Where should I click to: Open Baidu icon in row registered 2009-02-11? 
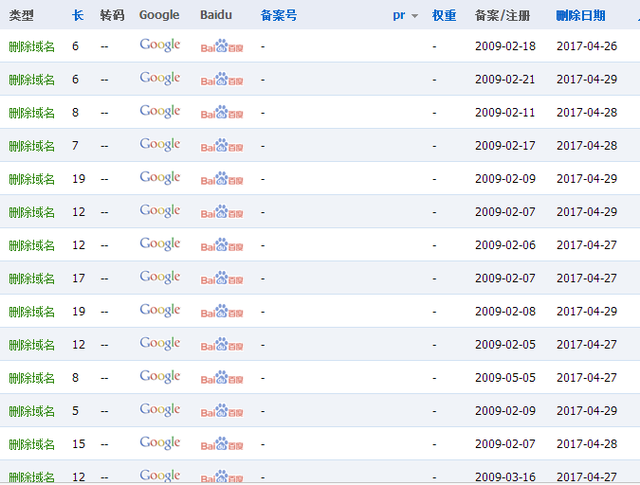click(222, 112)
